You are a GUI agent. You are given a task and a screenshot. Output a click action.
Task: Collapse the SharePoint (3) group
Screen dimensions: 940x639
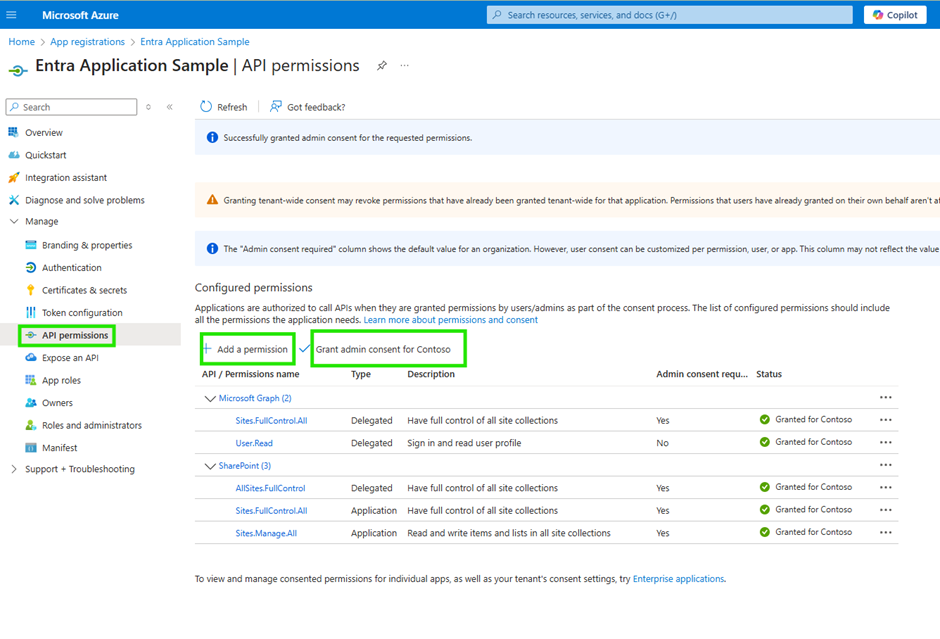coord(210,466)
